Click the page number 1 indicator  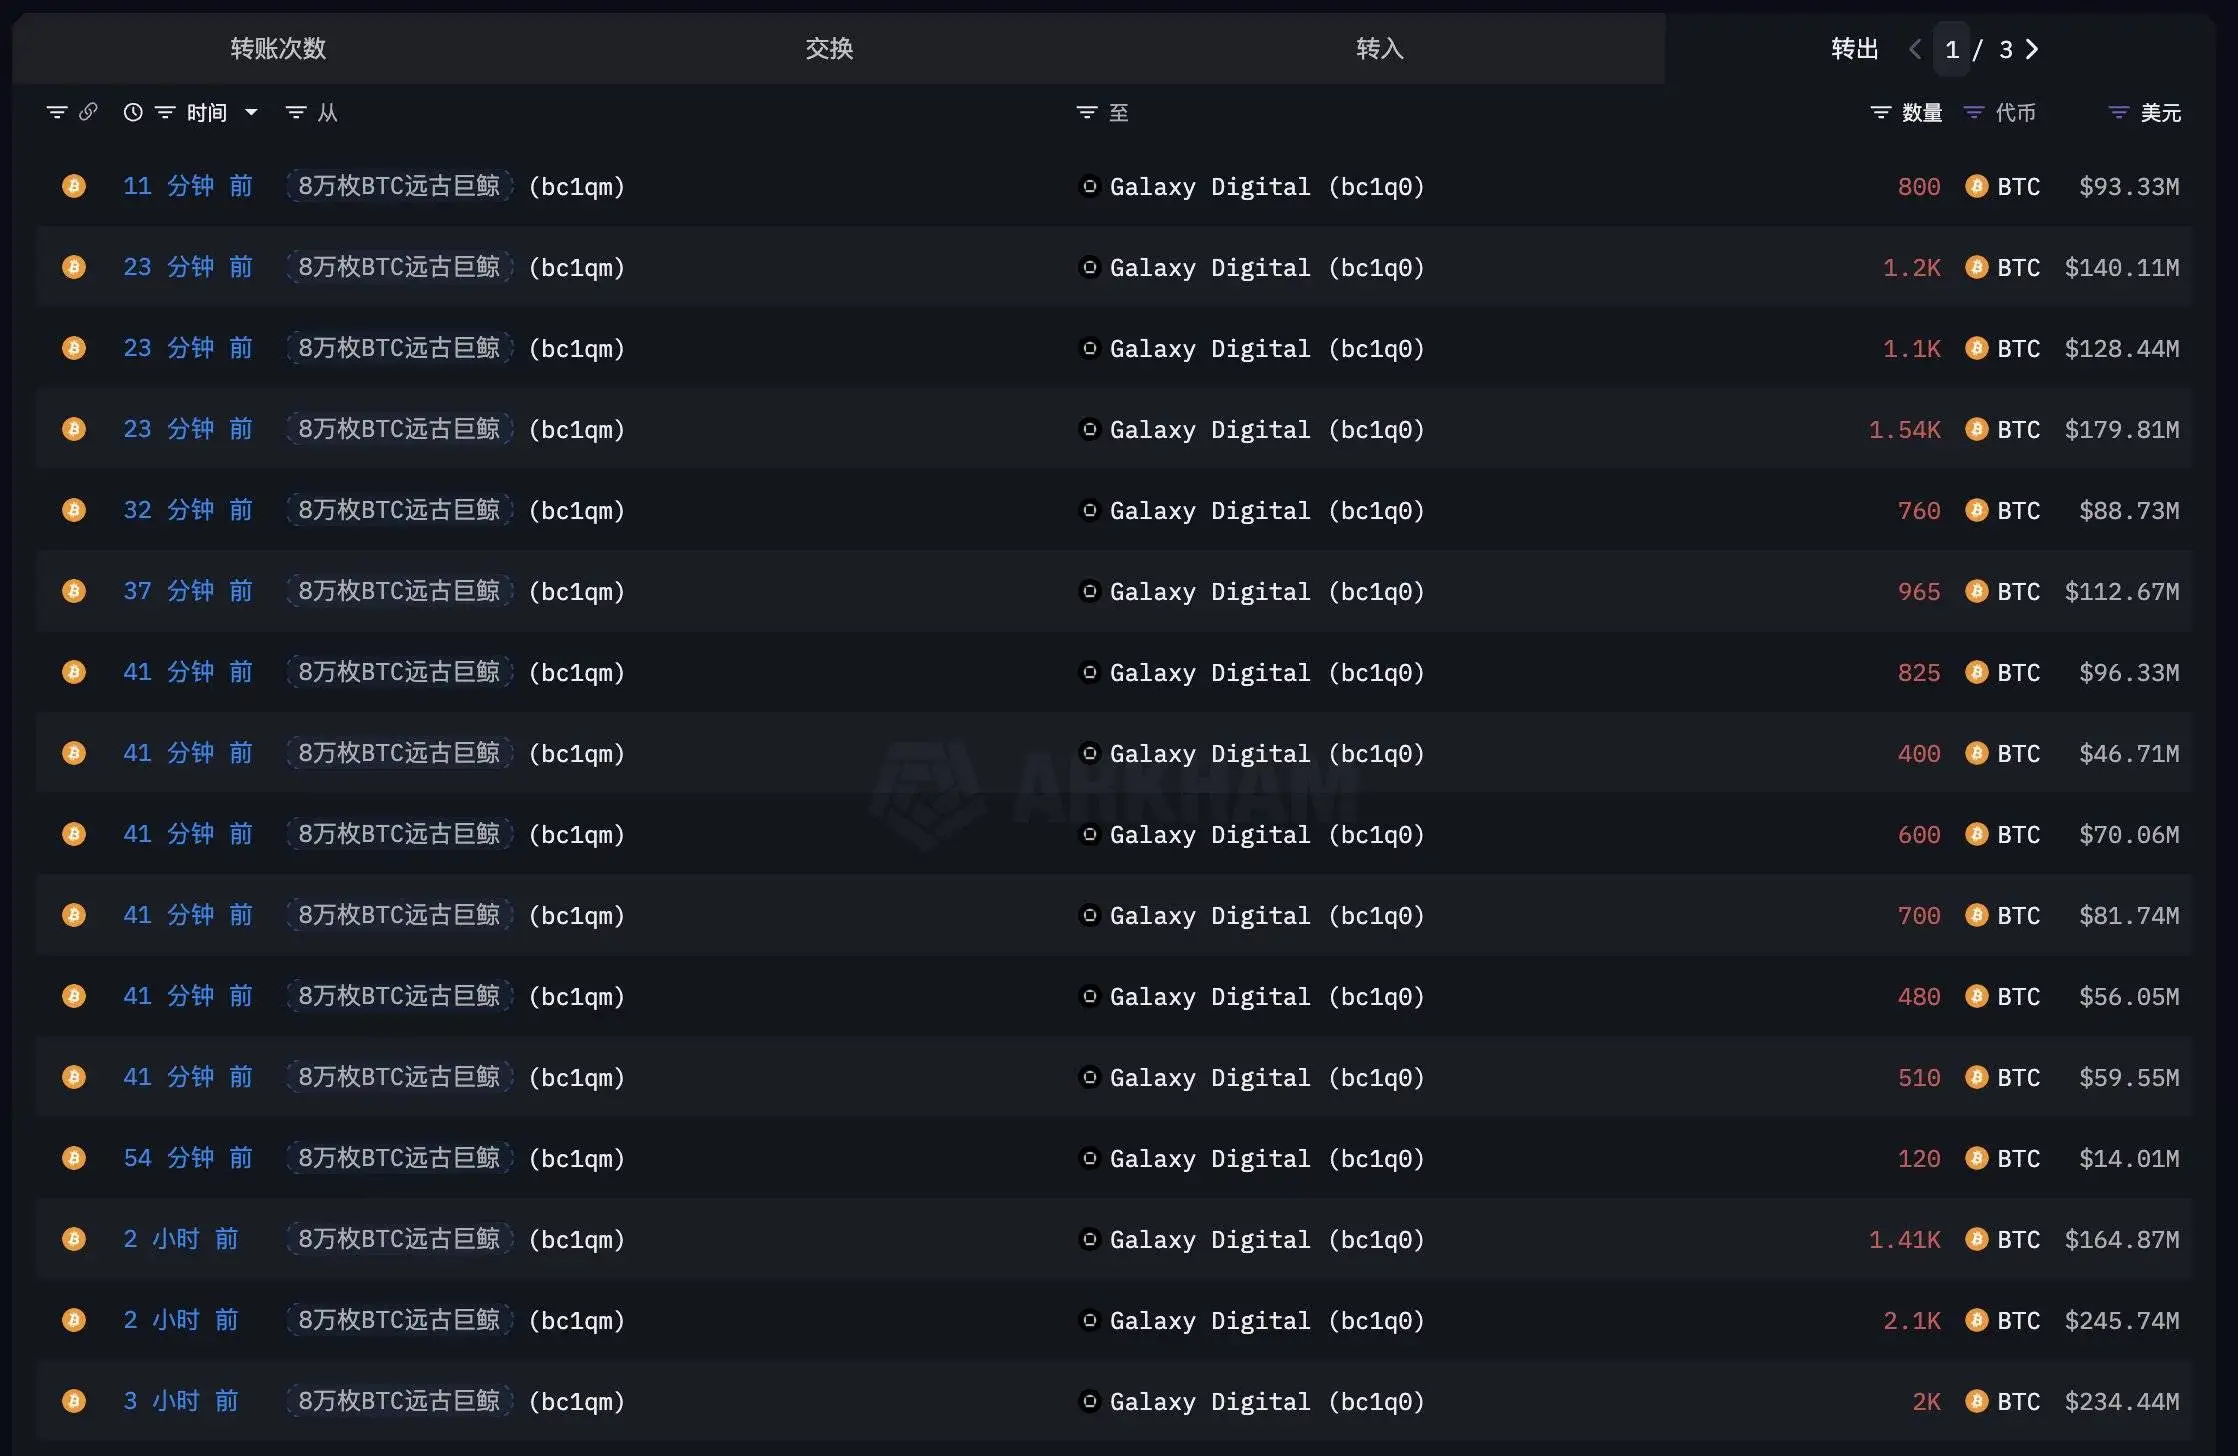pos(1951,48)
